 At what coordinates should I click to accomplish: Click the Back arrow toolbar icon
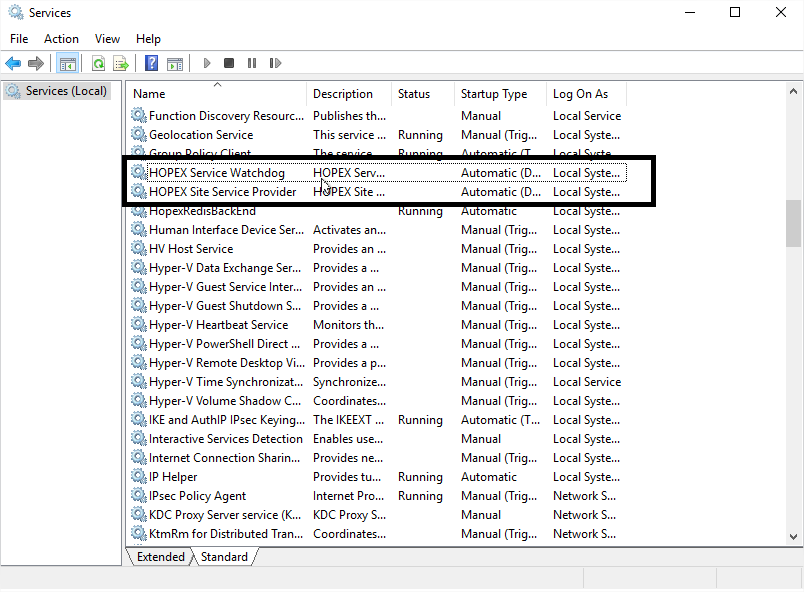tap(13, 63)
